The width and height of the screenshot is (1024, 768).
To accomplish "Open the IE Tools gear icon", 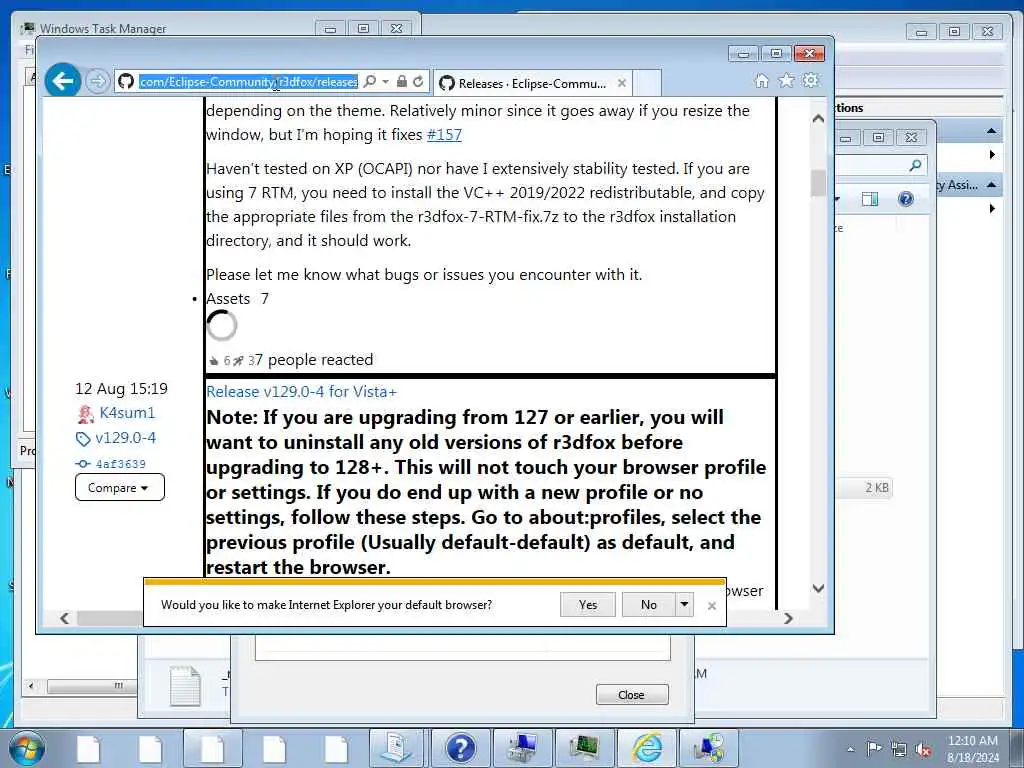I will 811,81.
